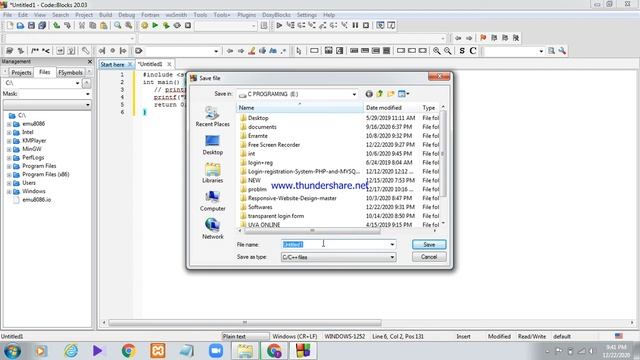
Task: Open the Save in location dropdown
Action: pyautogui.click(x=354, y=94)
